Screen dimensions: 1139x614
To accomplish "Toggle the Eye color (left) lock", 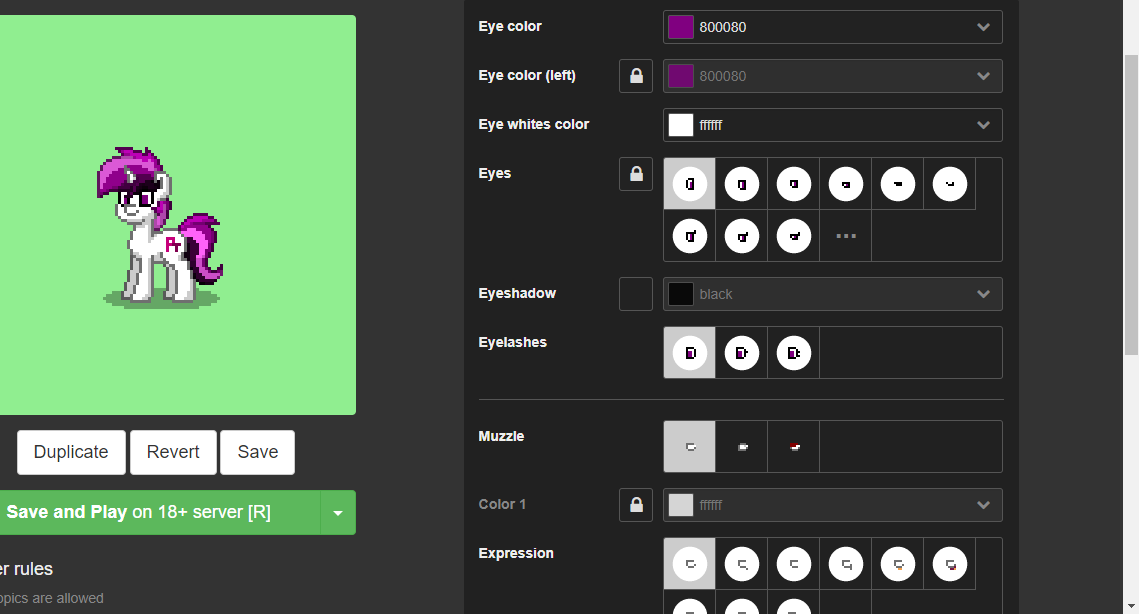I will pyautogui.click(x=636, y=76).
